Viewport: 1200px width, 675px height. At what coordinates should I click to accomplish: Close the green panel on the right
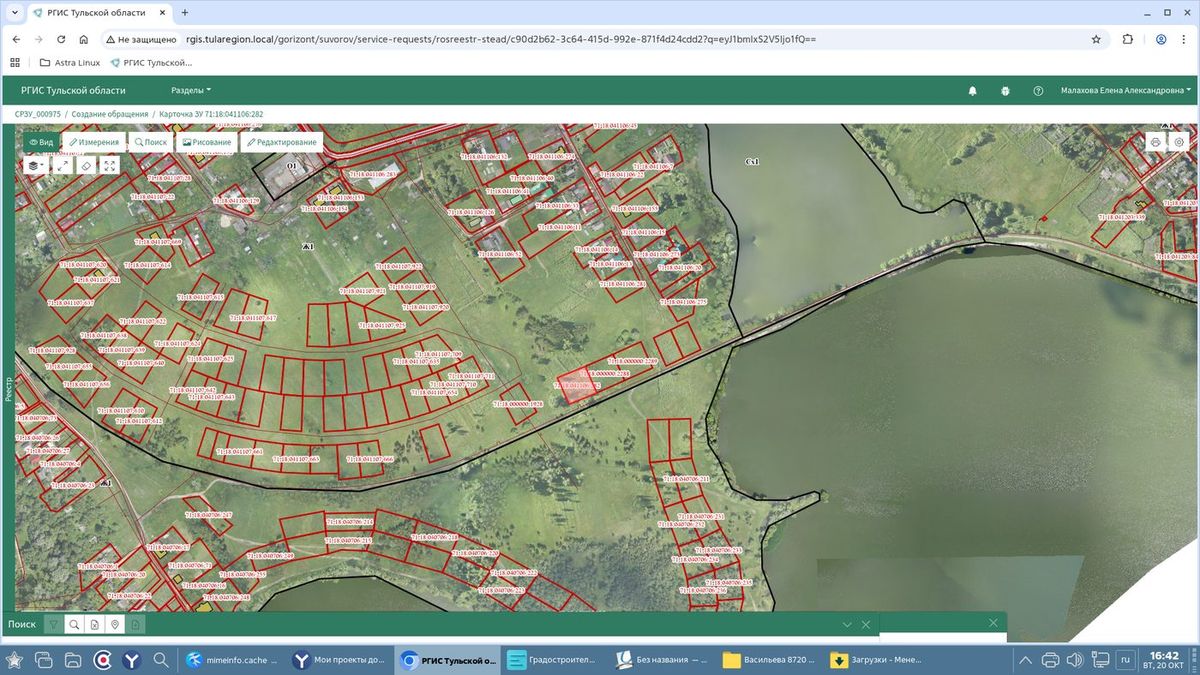pos(993,622)
